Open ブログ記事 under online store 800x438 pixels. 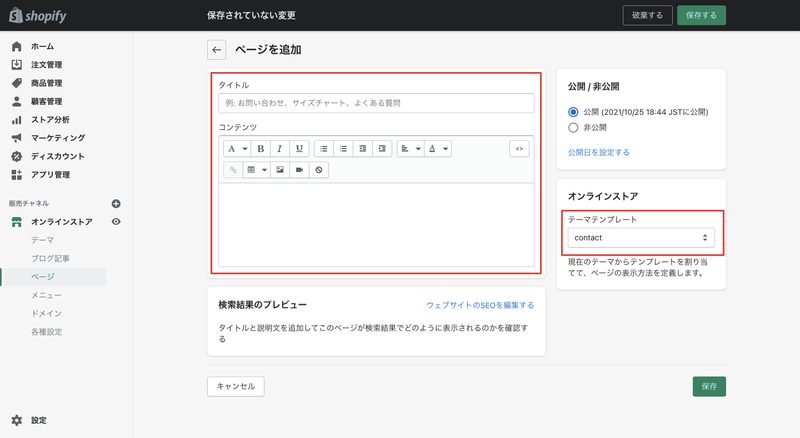[x=50, y=258]
